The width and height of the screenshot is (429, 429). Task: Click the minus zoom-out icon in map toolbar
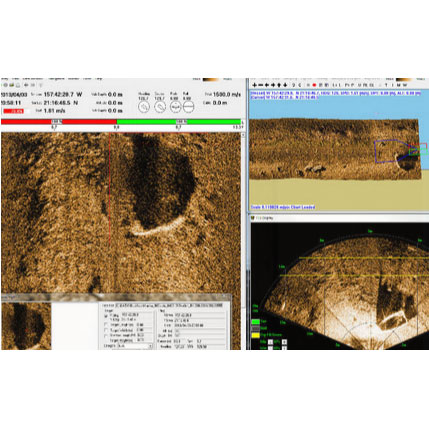(261, 85)
